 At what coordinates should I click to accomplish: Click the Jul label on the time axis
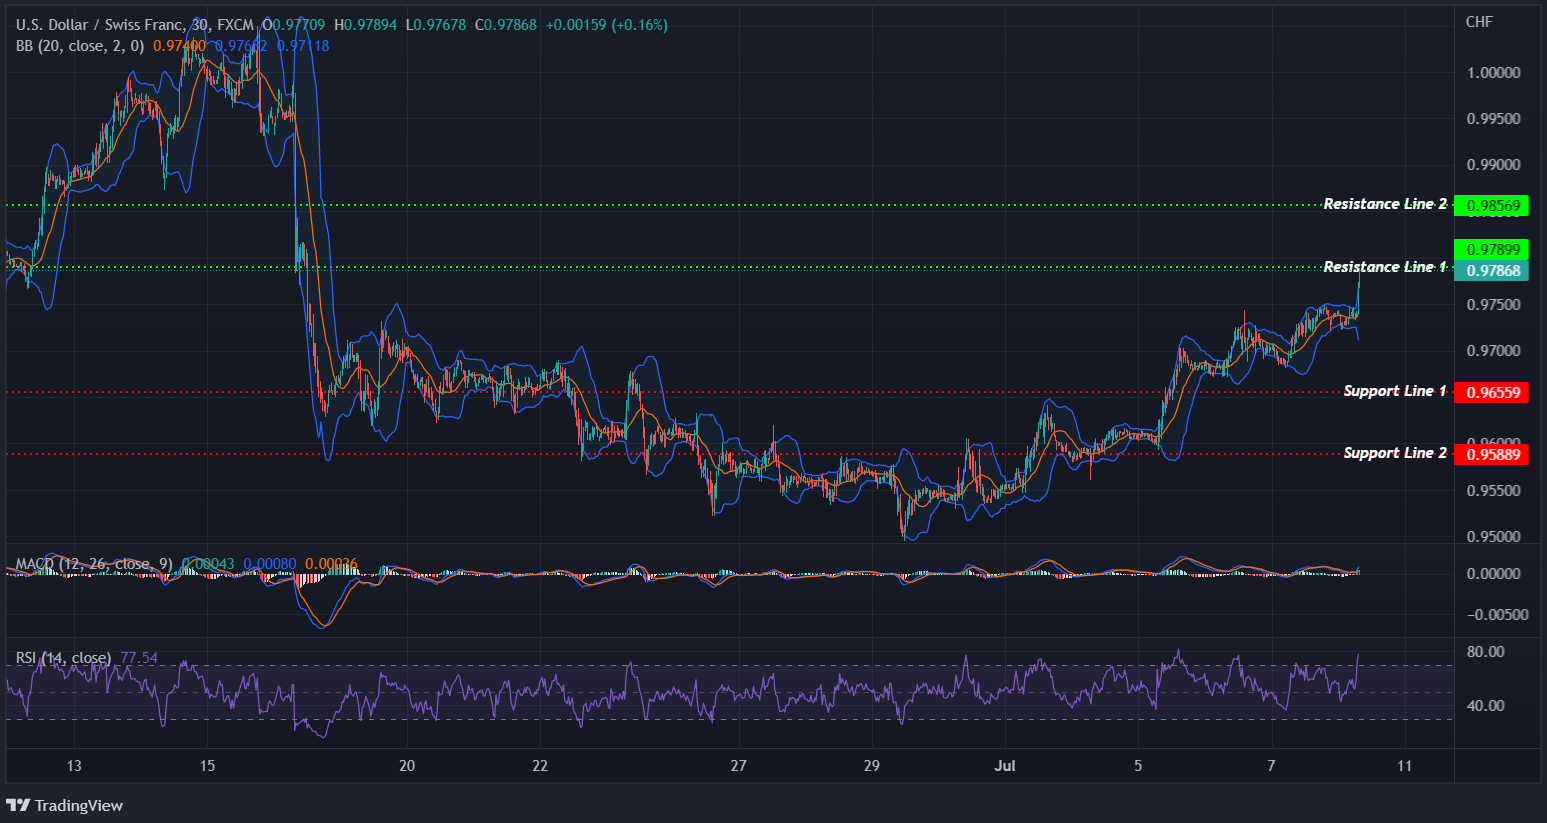1005,765
